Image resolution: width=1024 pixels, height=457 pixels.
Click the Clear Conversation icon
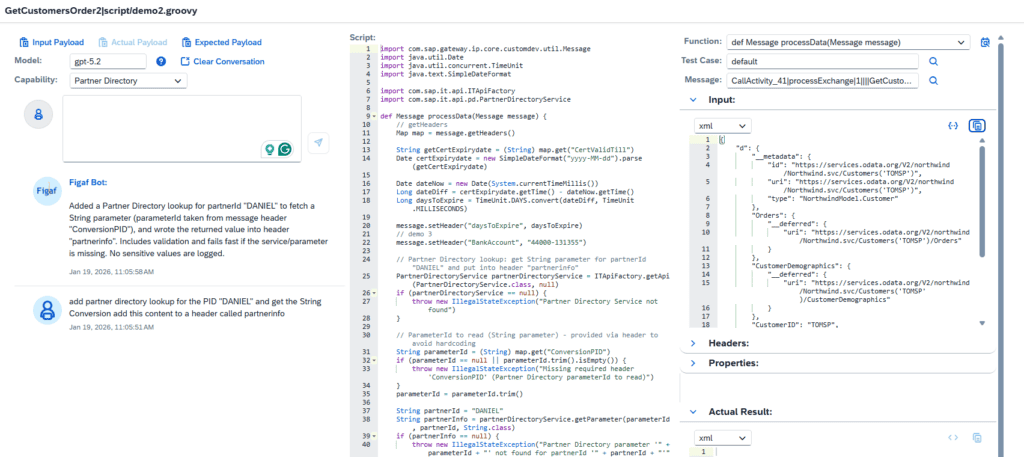pos(185,61)
